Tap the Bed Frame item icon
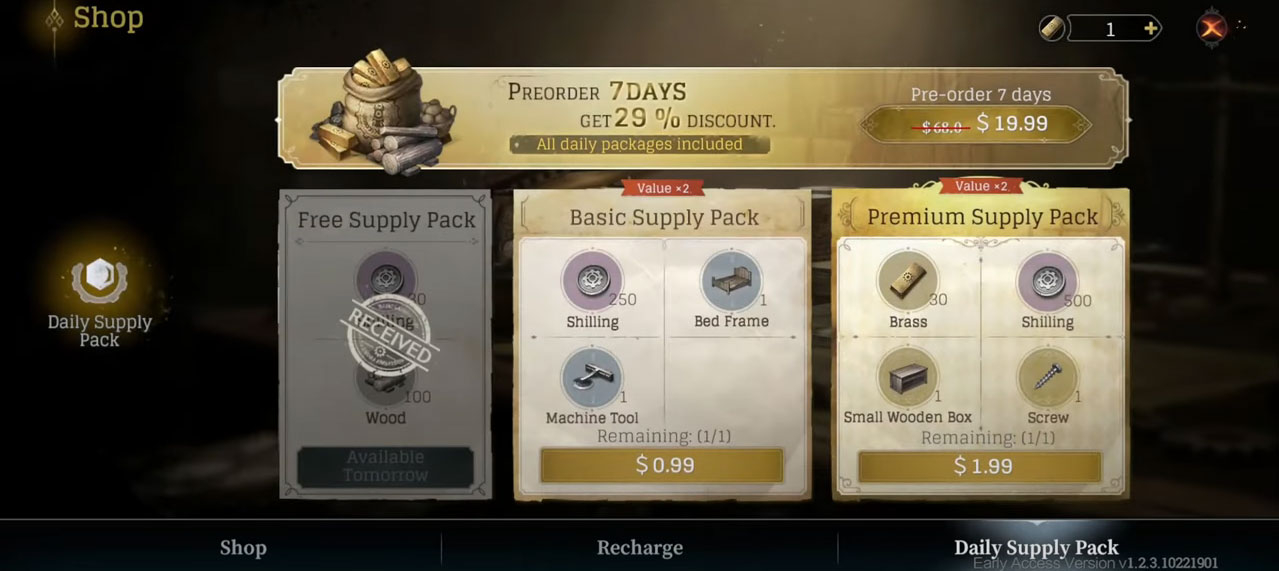Image resolution: width=1279 pixels, height=571 pixels. click(731, 281)
